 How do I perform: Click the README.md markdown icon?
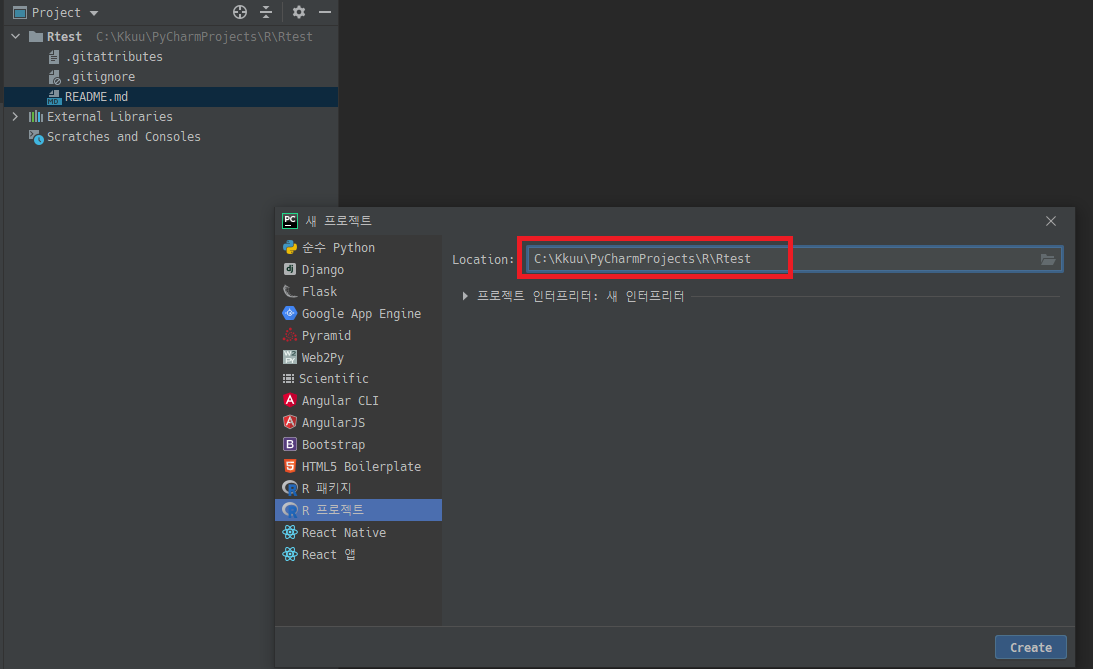[54, 97]
